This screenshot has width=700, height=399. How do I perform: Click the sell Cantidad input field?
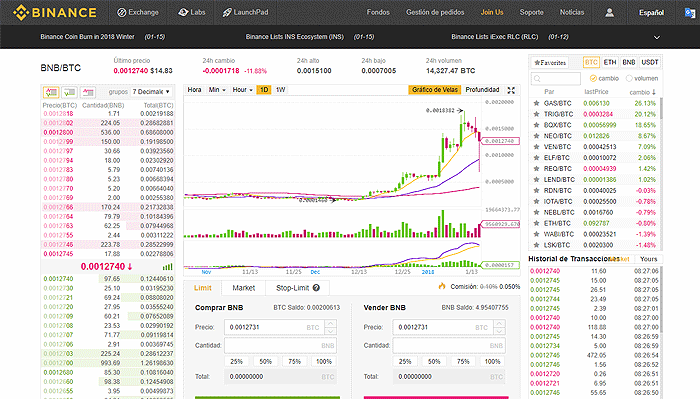tap(449, 345)
